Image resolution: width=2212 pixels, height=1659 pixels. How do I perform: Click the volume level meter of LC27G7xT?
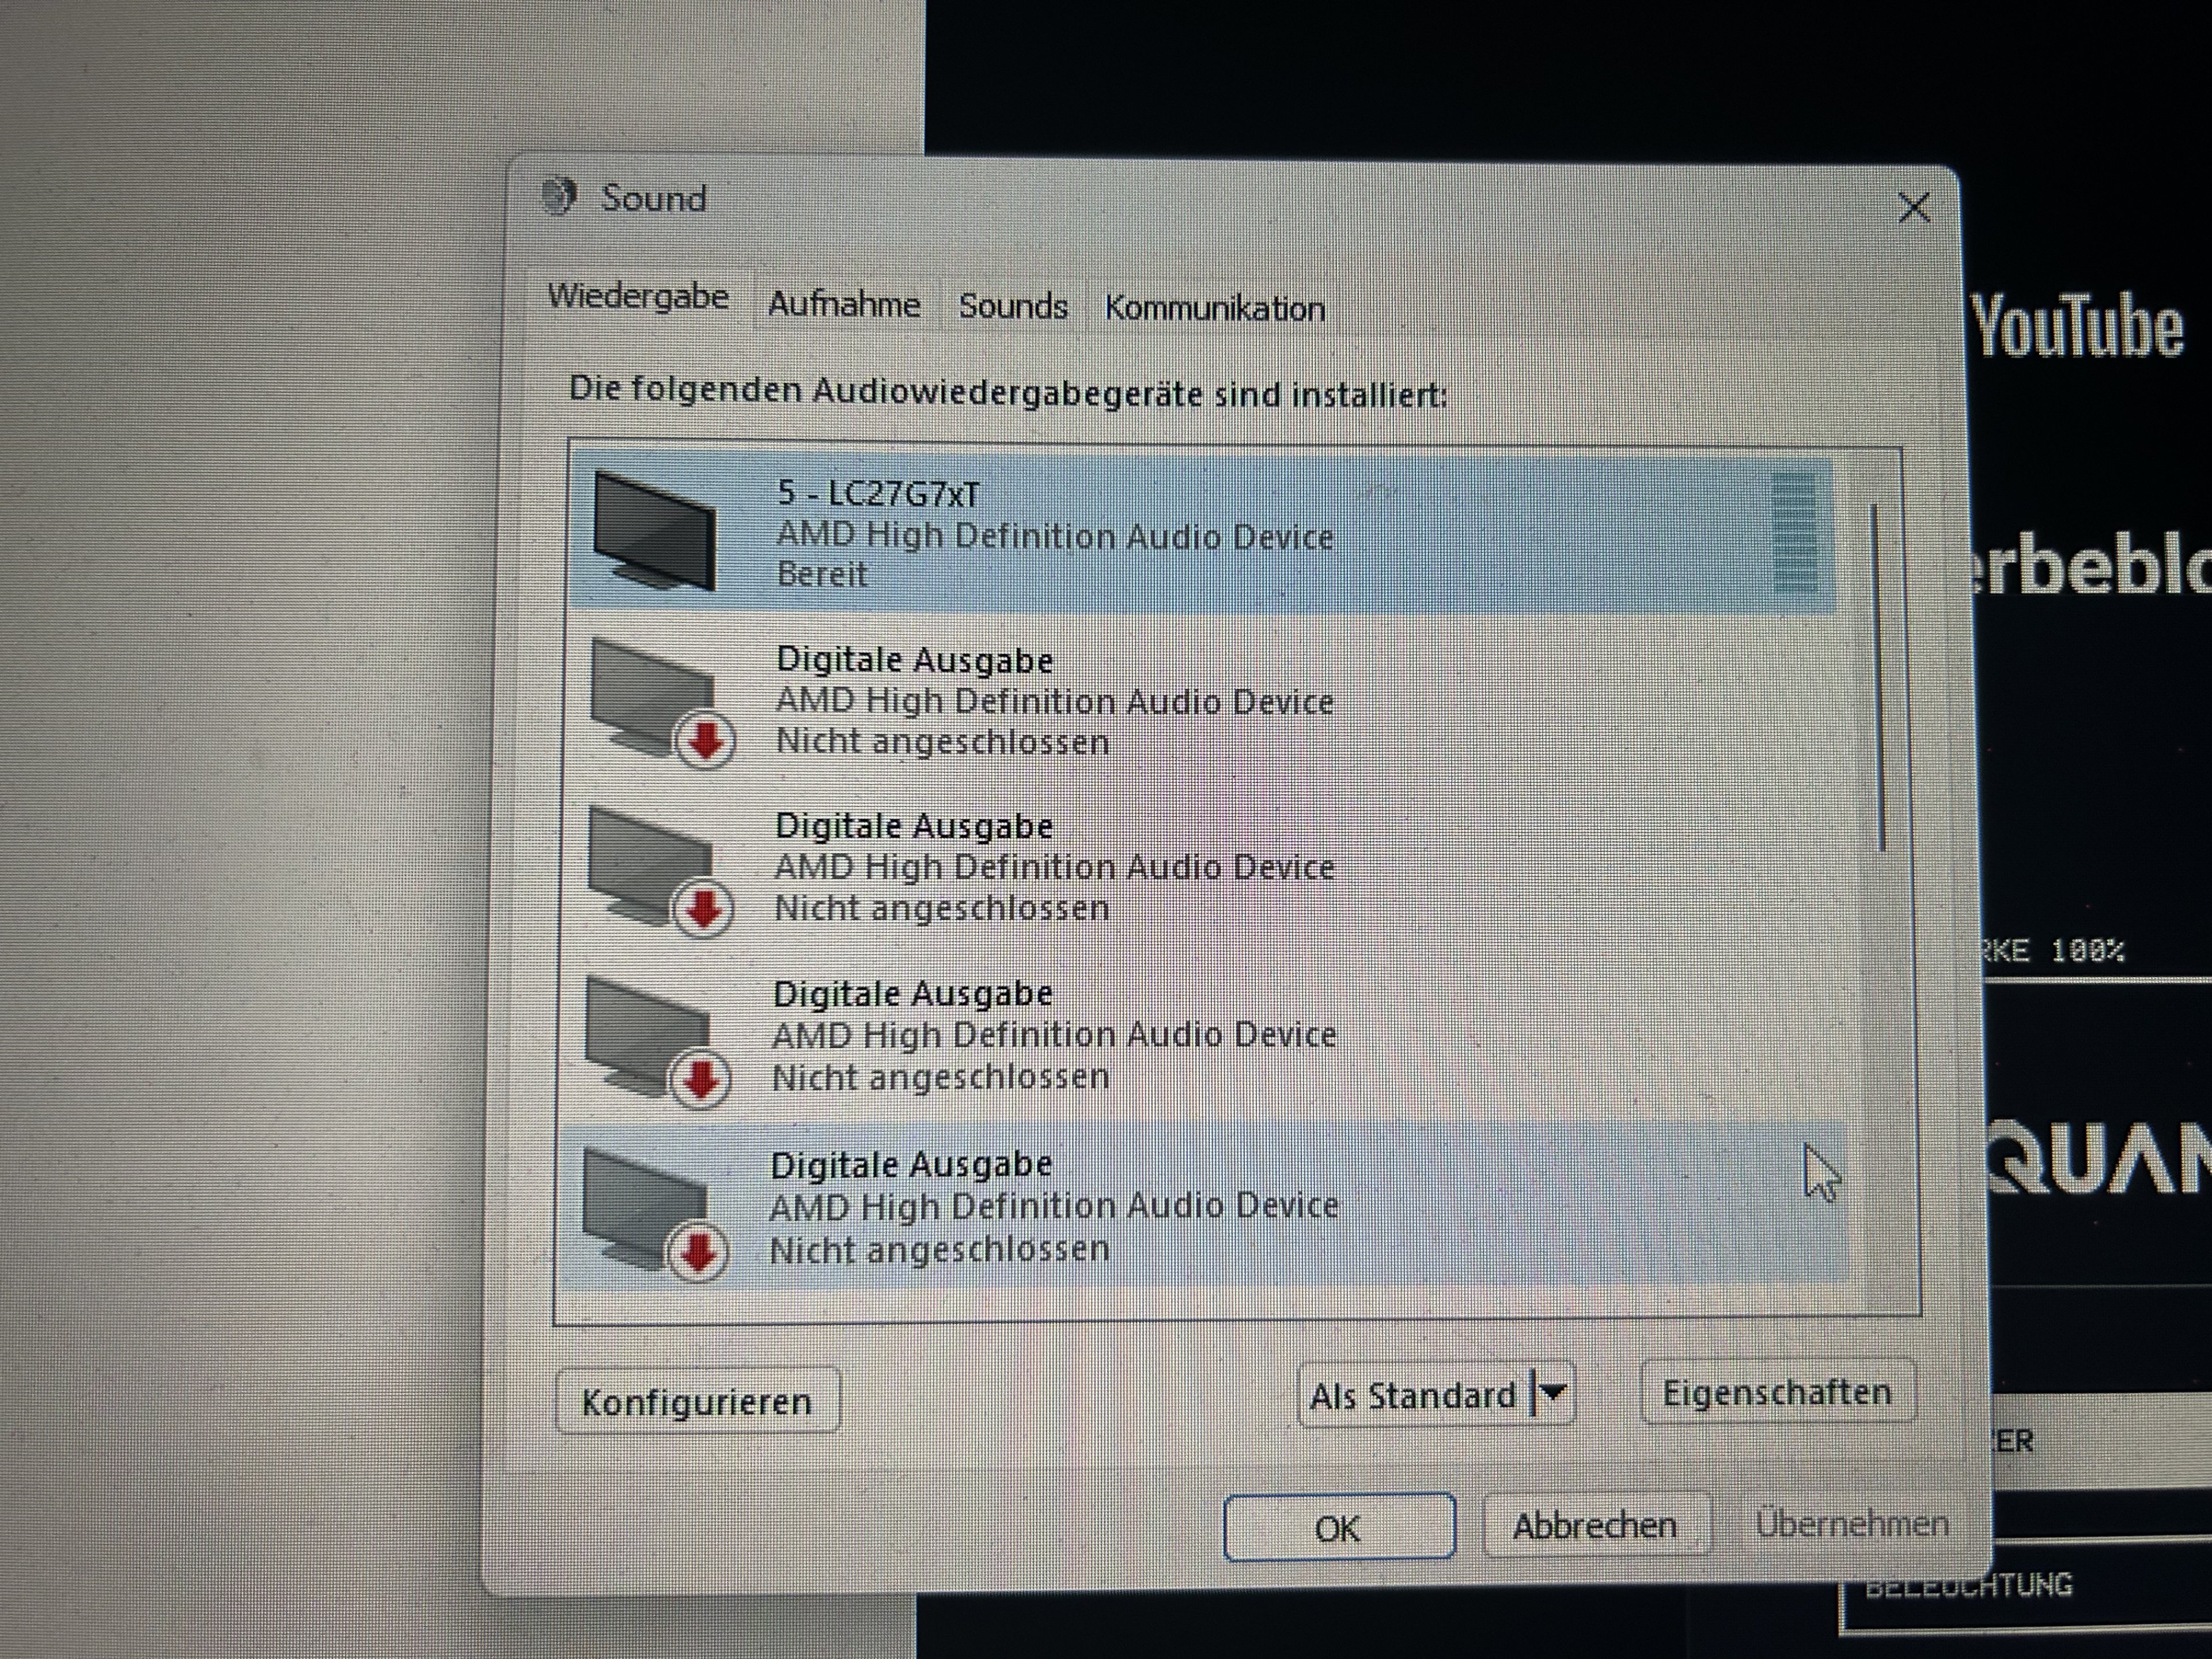[x=1793, y=533]
